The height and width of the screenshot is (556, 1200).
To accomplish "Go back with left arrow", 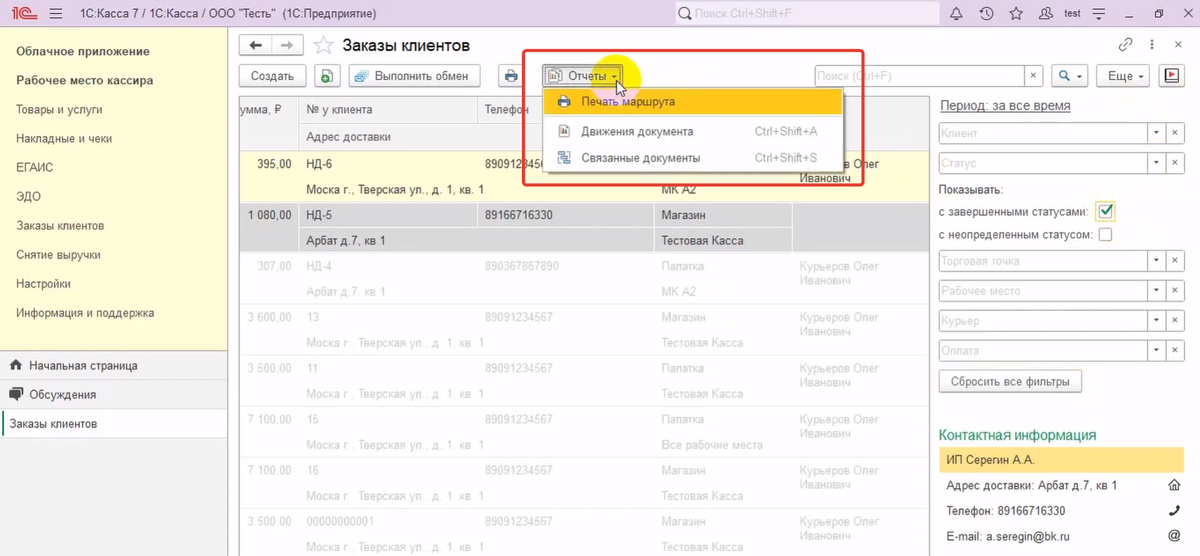I will [256, 46].
